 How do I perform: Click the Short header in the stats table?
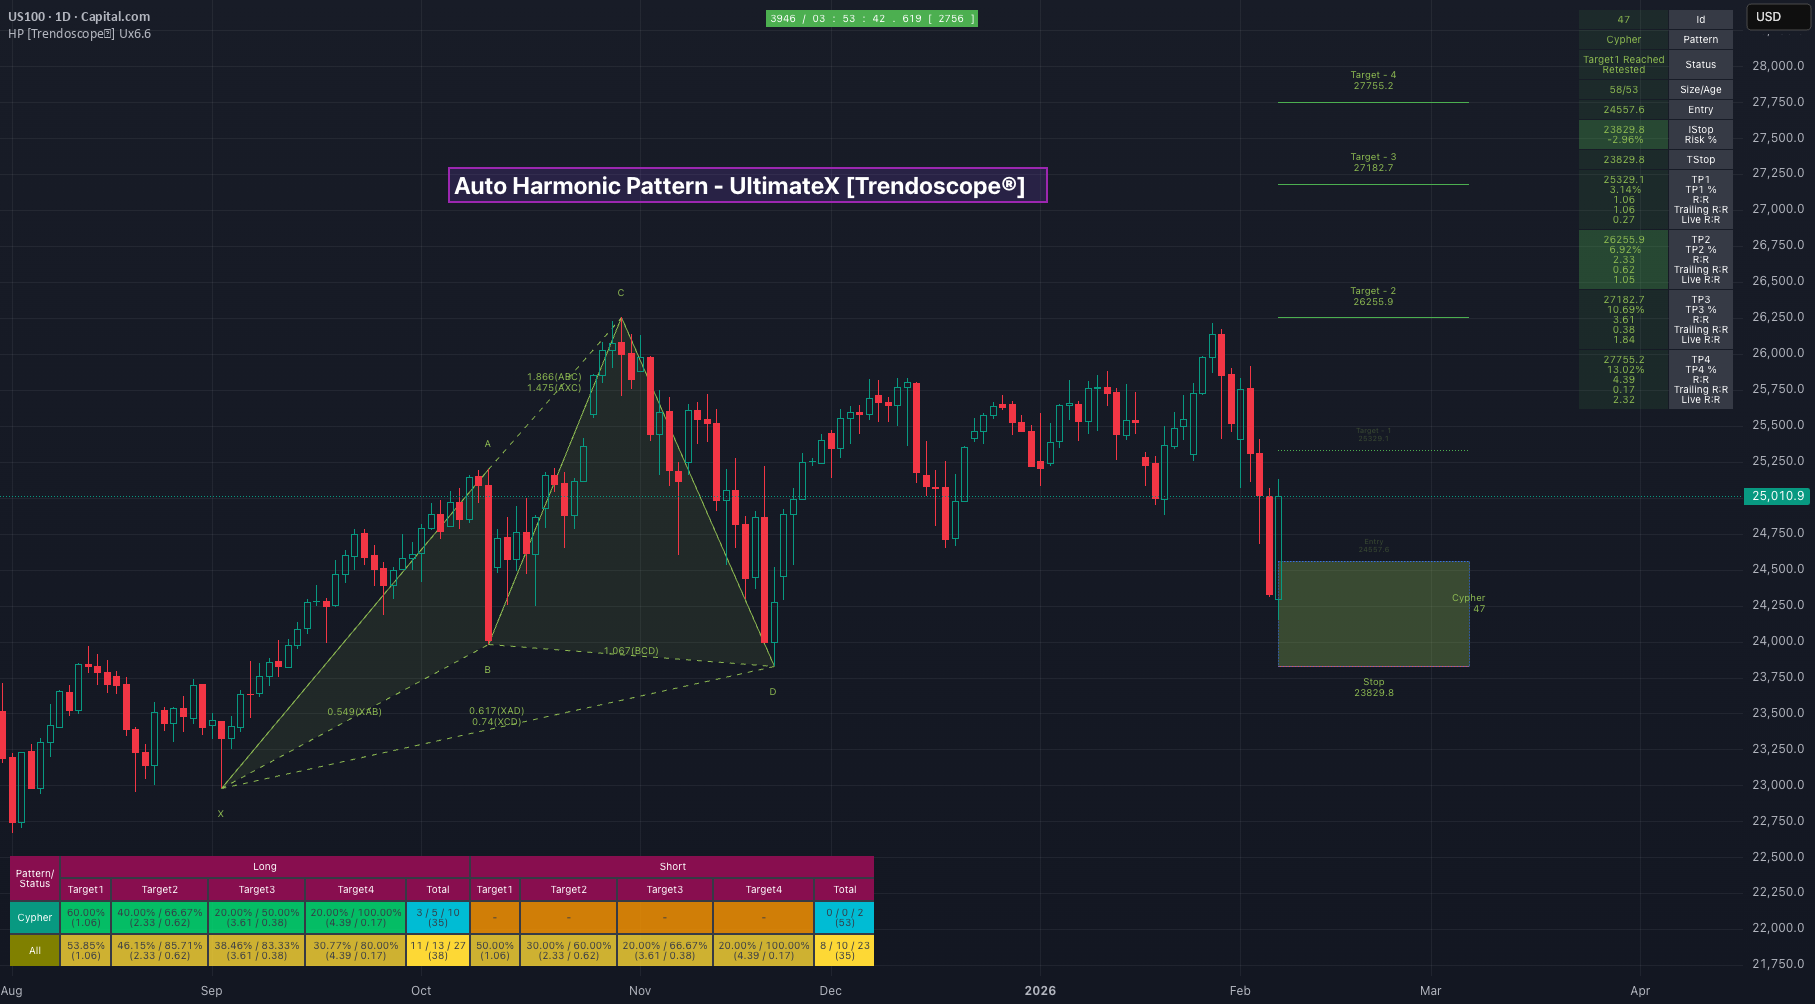click(x=673, y=867)
